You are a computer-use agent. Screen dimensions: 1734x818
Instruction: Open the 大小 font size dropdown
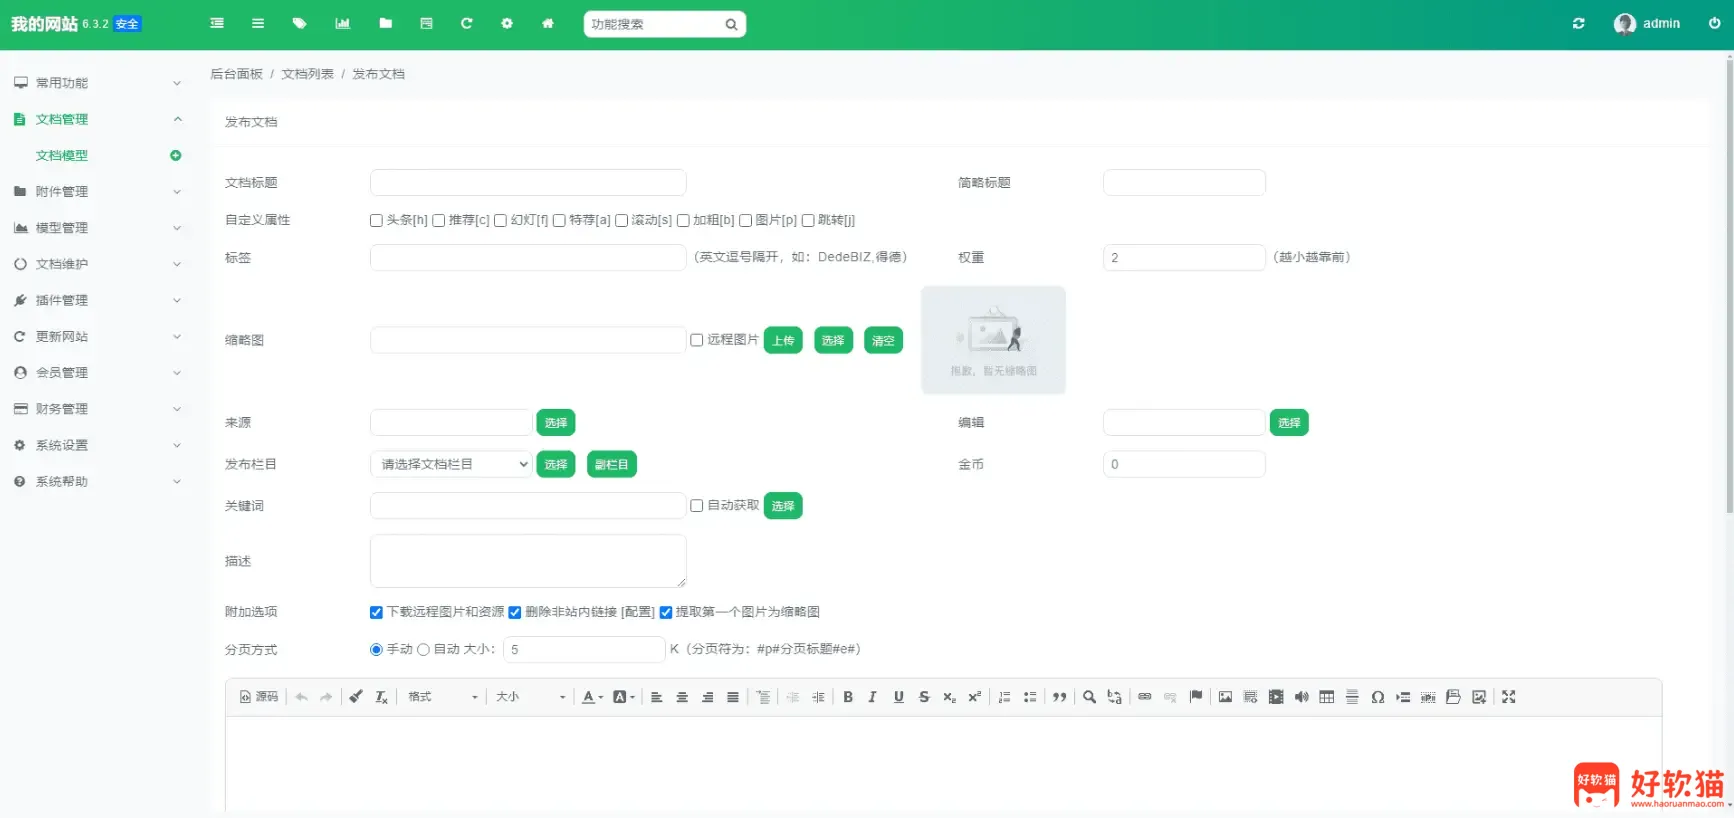click(x=531, y=697)
